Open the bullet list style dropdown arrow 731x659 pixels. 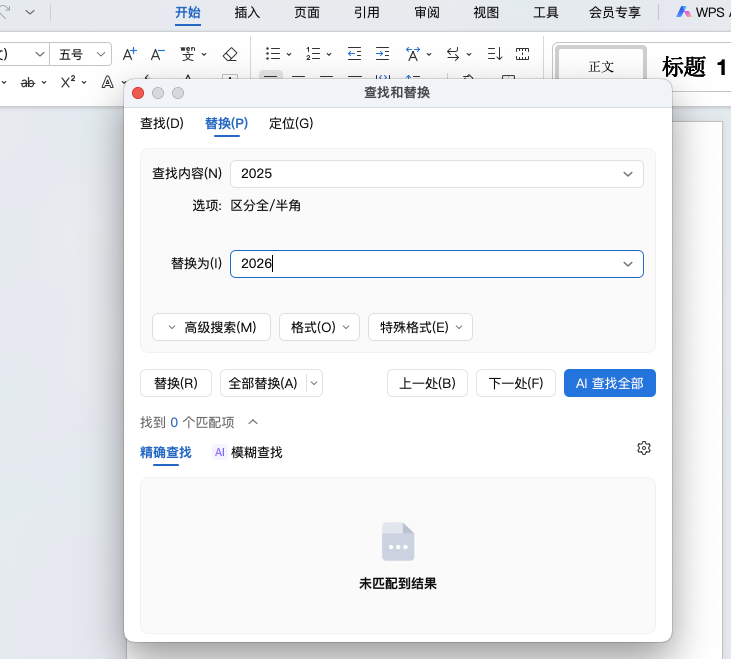pos(289,55)
